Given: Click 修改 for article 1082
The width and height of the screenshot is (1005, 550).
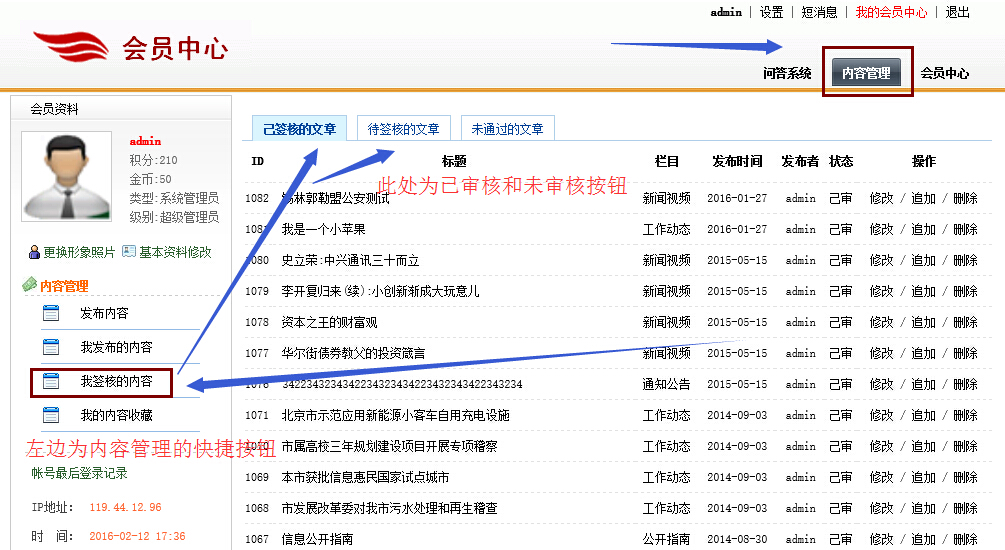Looking at the screenshot, I should 881,198.
